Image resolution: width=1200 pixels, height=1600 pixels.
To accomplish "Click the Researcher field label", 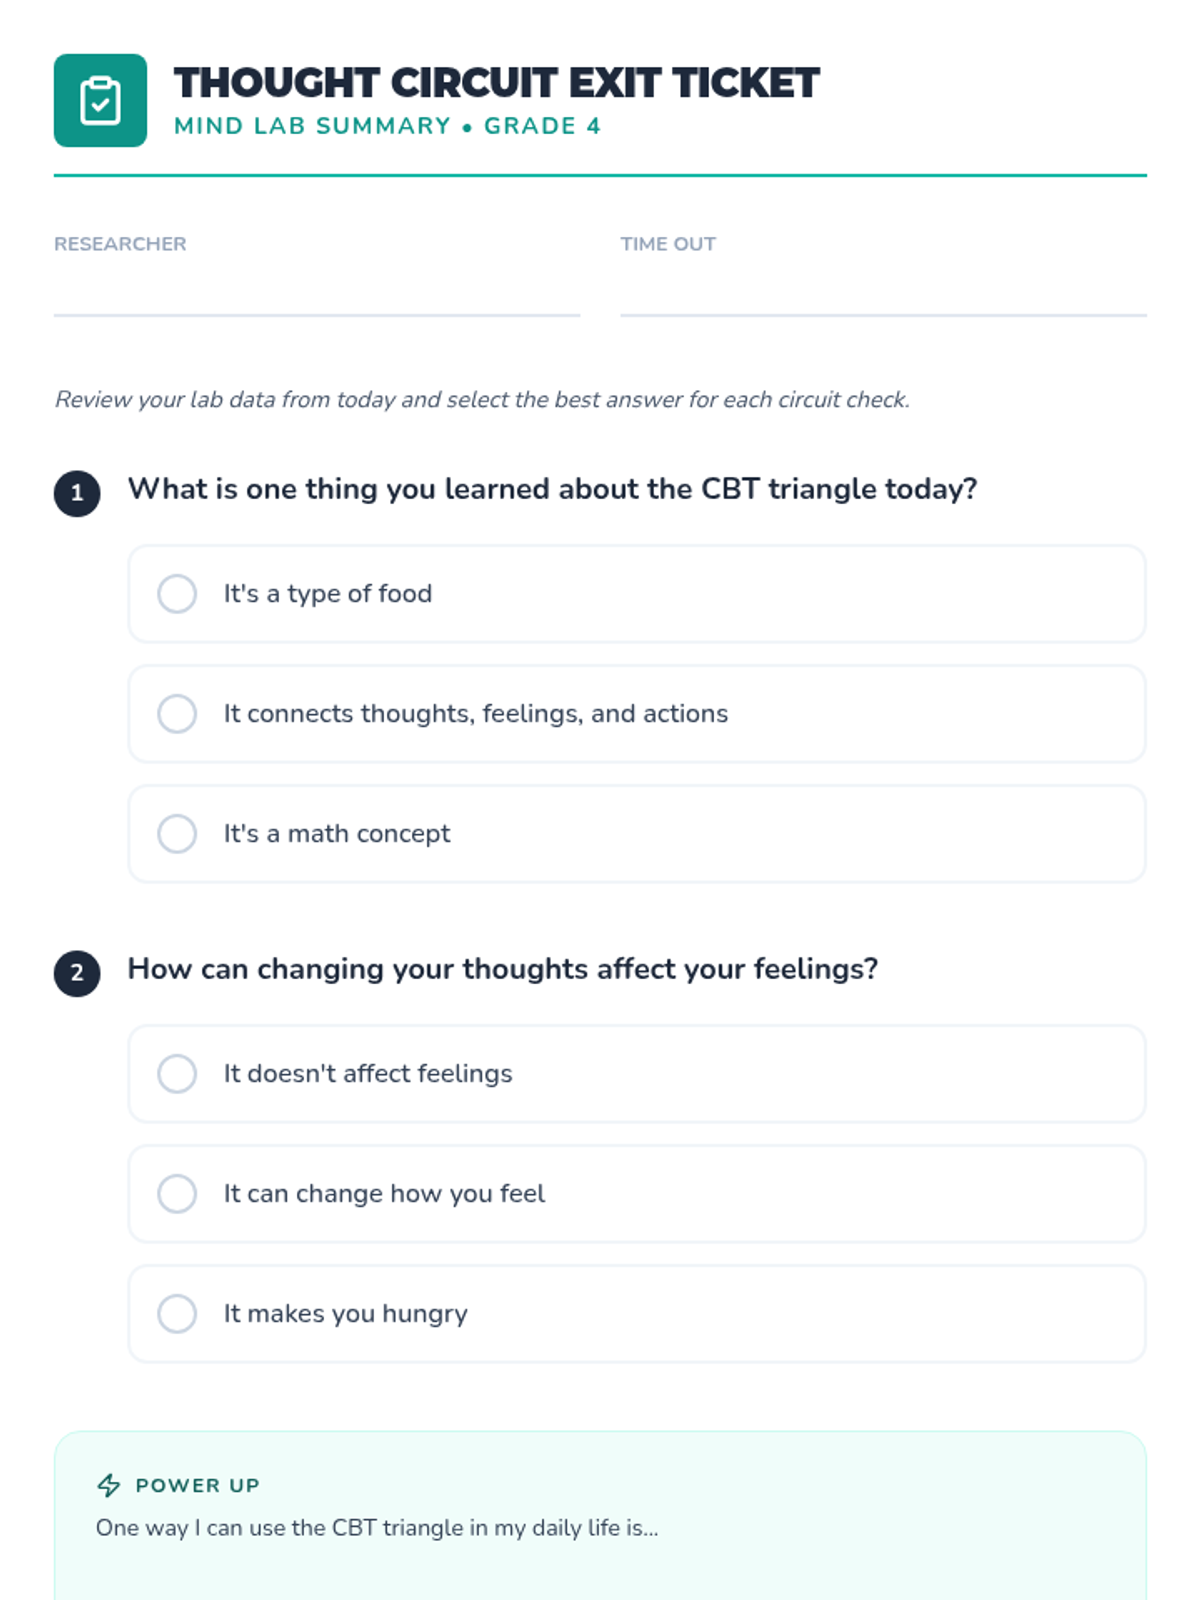I will pos(120,244).
